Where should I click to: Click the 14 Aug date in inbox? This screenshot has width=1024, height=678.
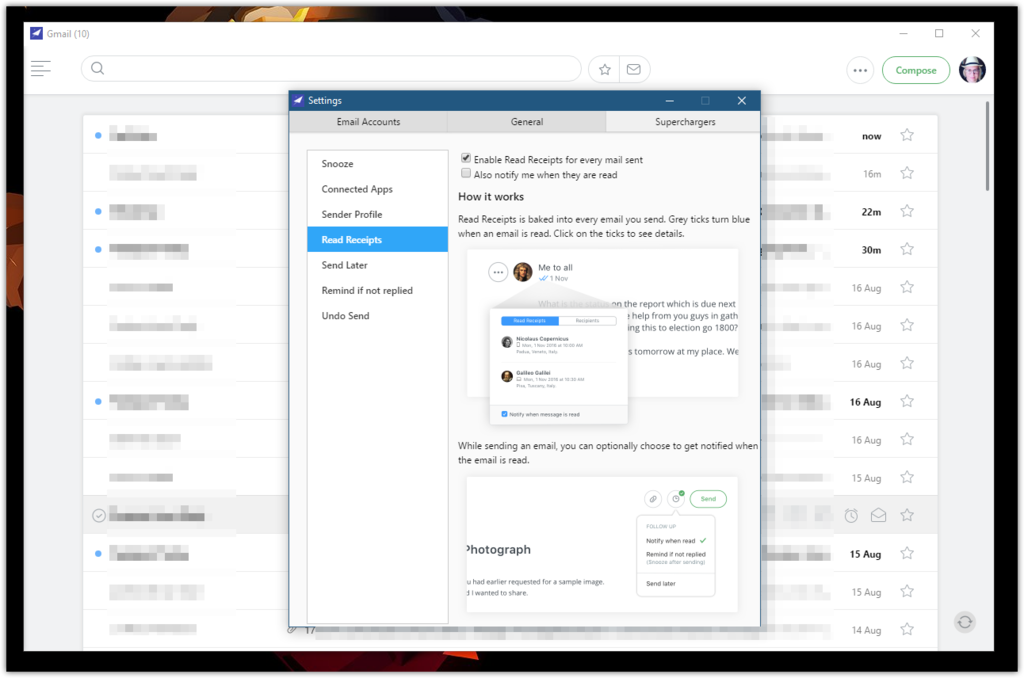coord(866,630)
